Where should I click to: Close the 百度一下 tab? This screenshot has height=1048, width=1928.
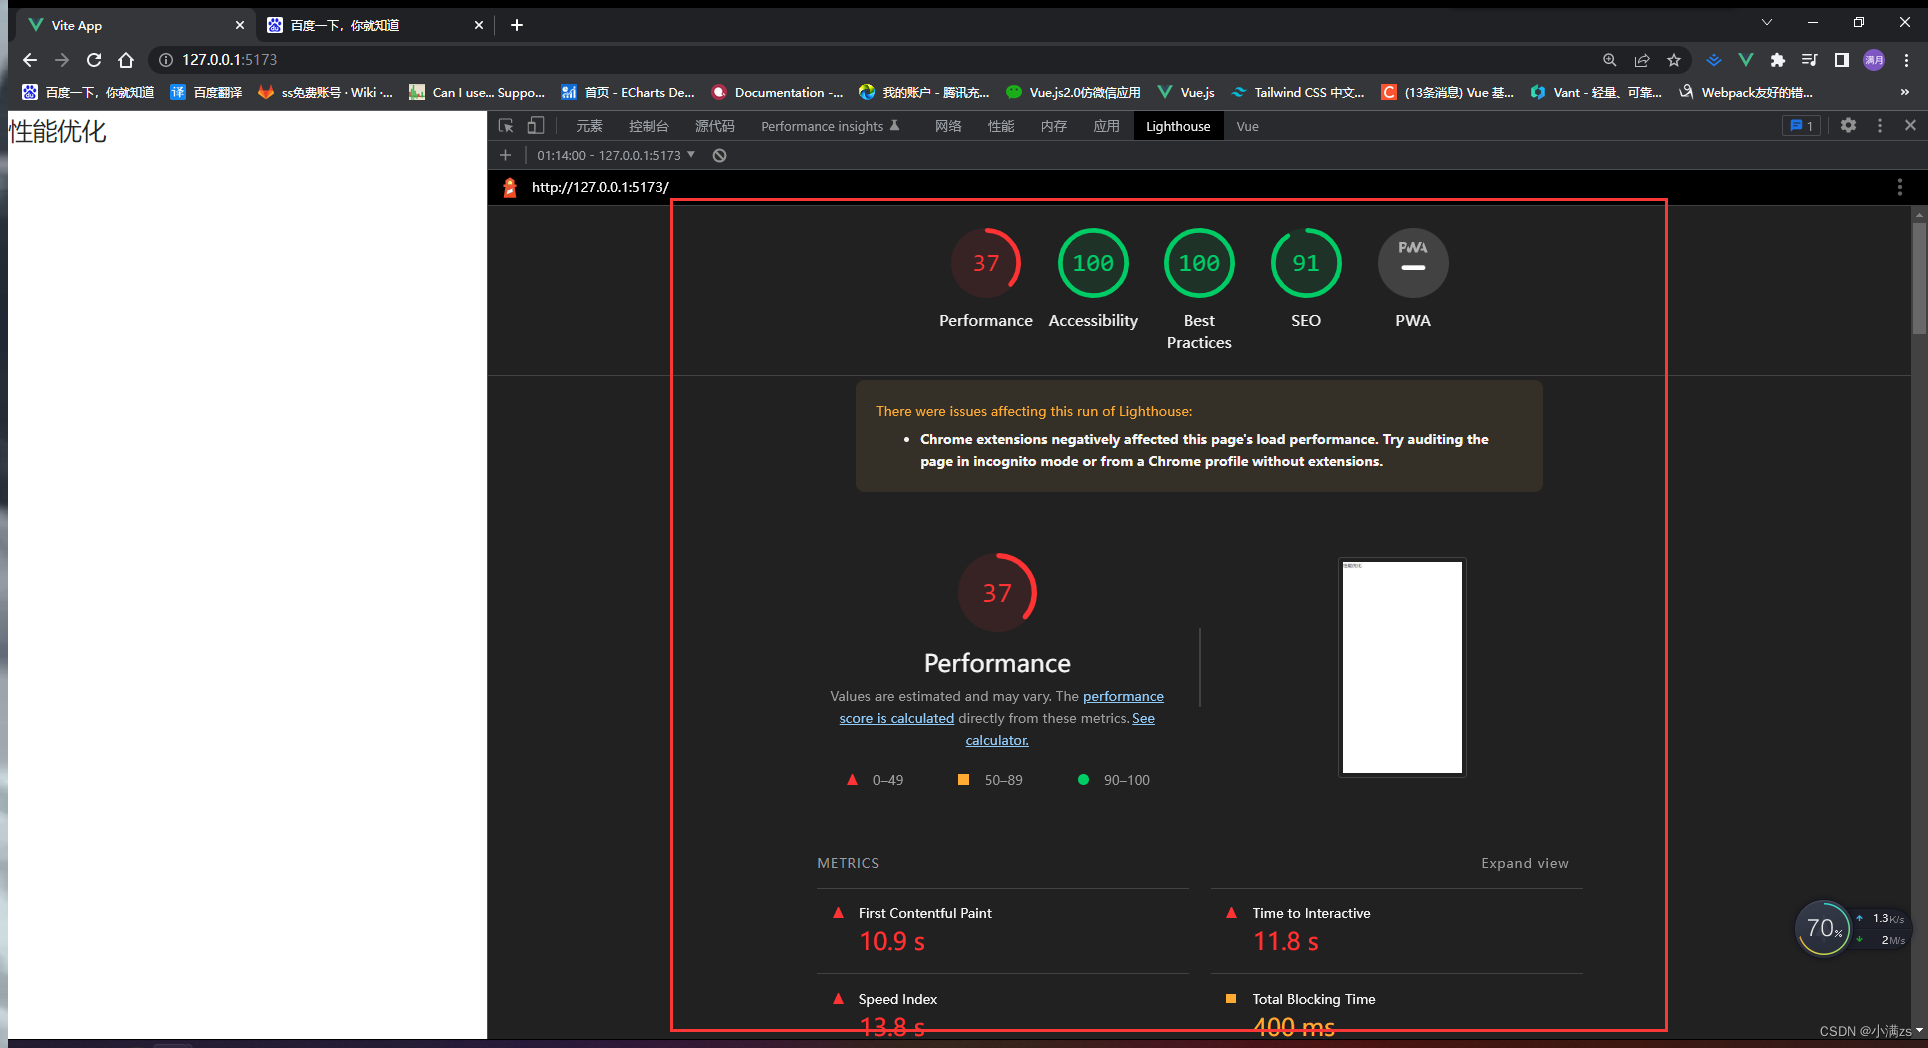(x=479, y=25)
